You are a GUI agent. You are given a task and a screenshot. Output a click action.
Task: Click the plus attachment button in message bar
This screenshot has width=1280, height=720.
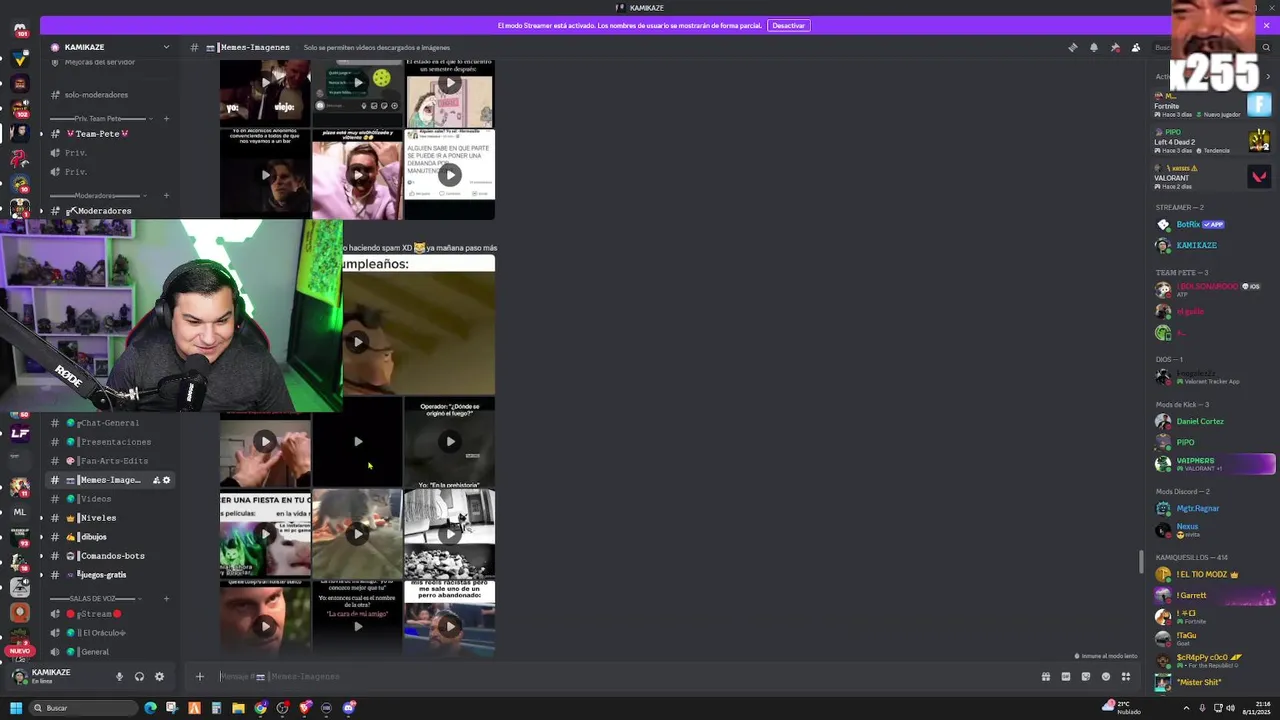pos(199,676)
